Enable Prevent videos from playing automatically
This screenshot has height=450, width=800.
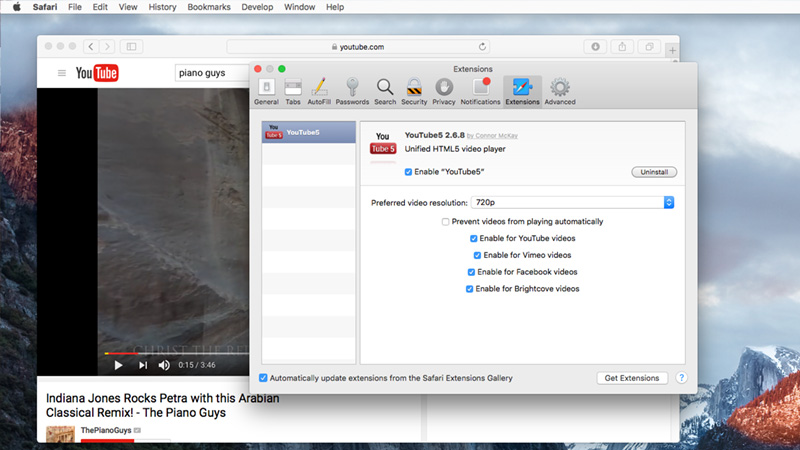pyautogui.click(x=446, y=222)
